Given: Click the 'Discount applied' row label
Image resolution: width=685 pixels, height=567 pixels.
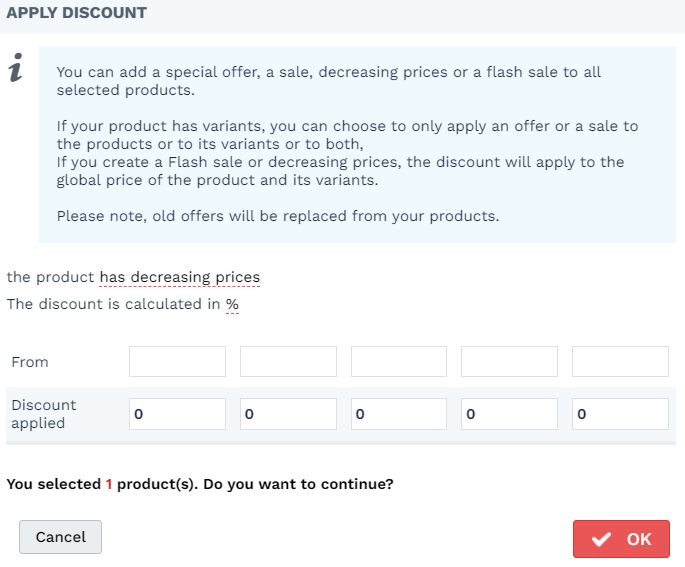Looking at the screenshot, I should pos(44,414).
